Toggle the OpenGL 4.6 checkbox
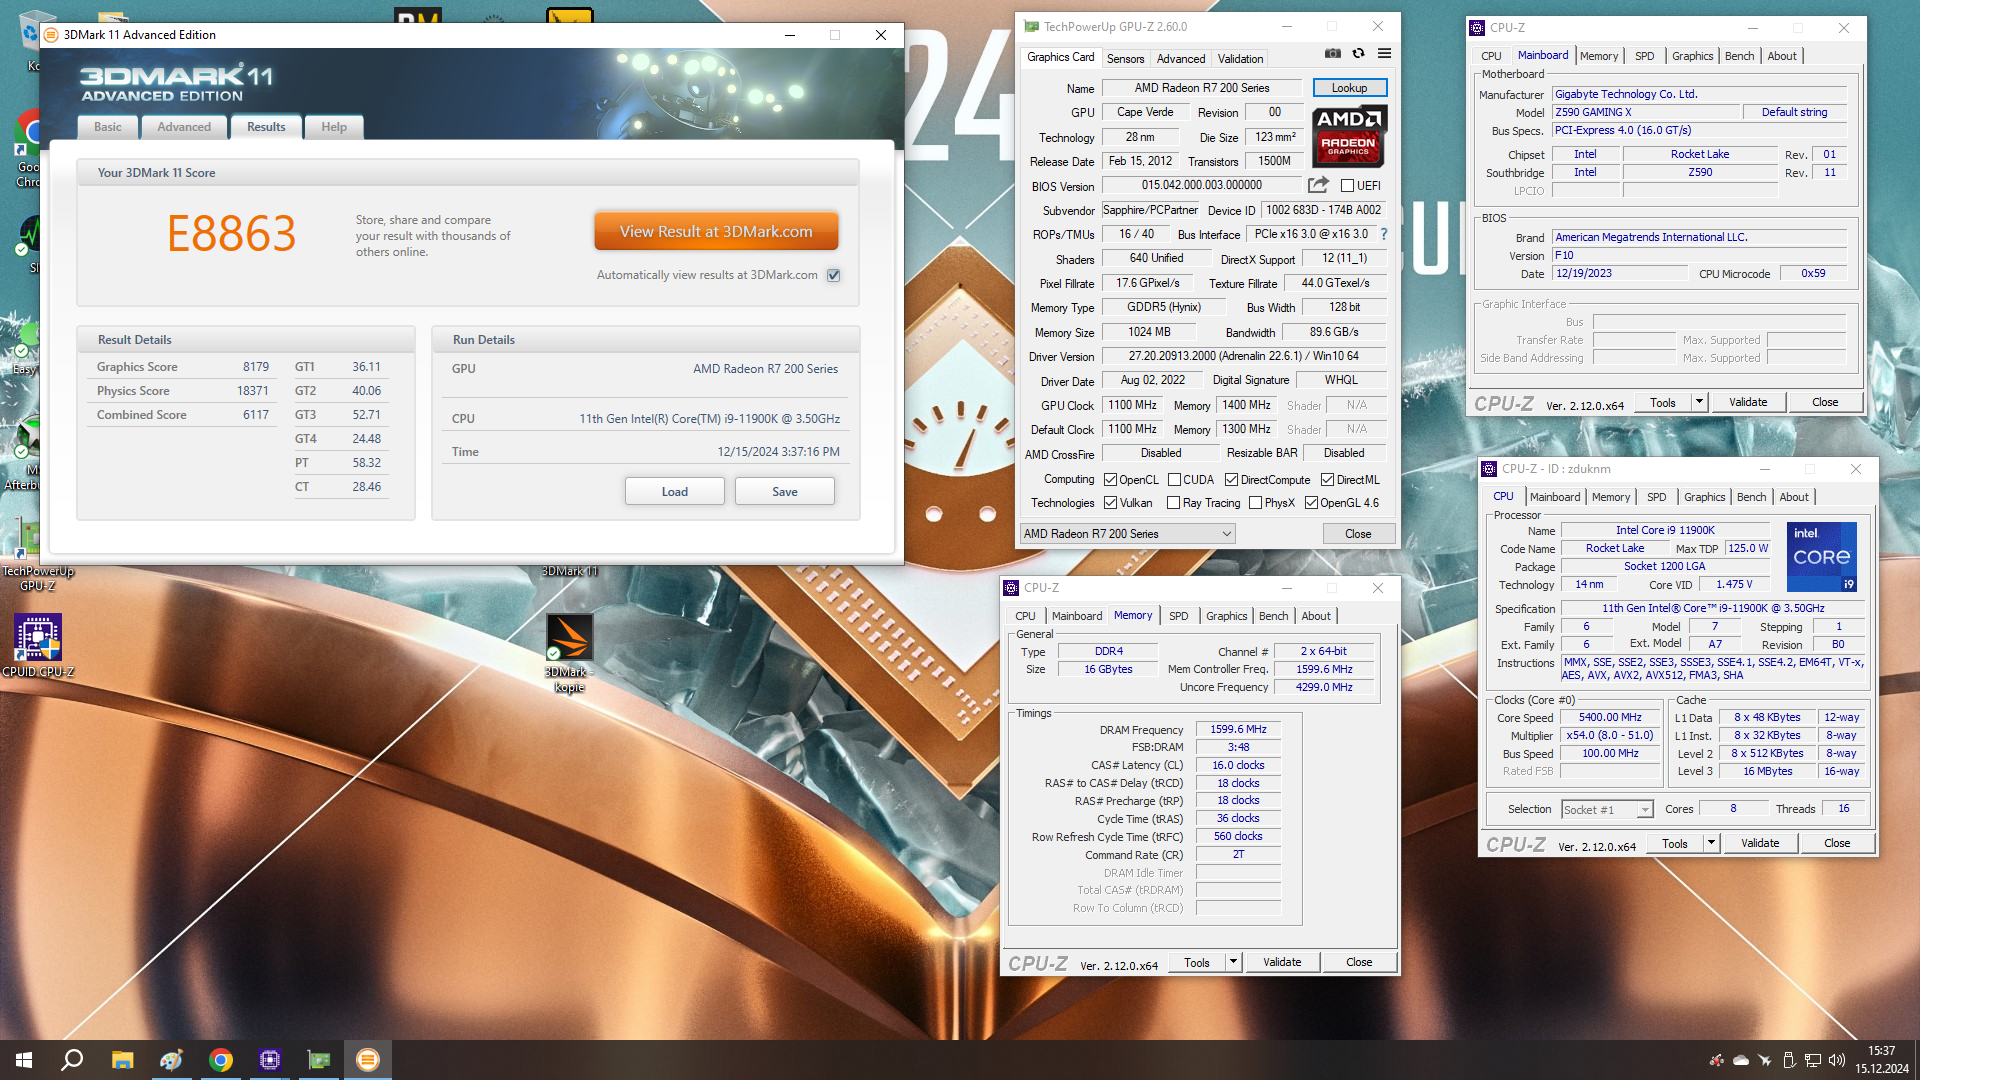Viewport: 2000px width, 1080px height. point(1311,503)
